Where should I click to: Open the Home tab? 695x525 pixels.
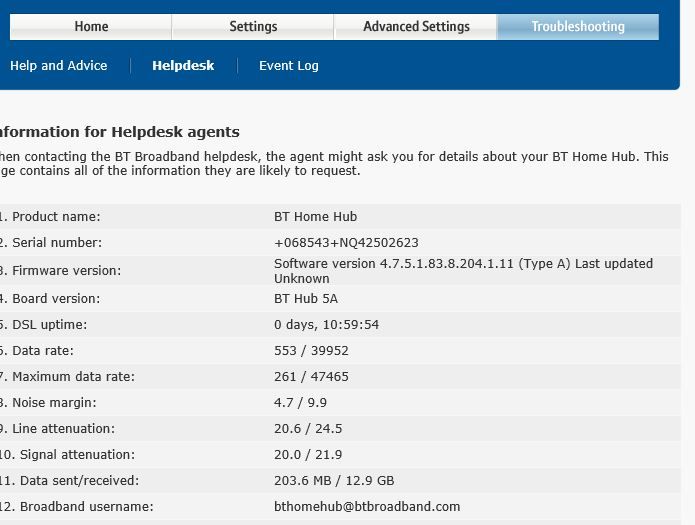pos(91,27)
